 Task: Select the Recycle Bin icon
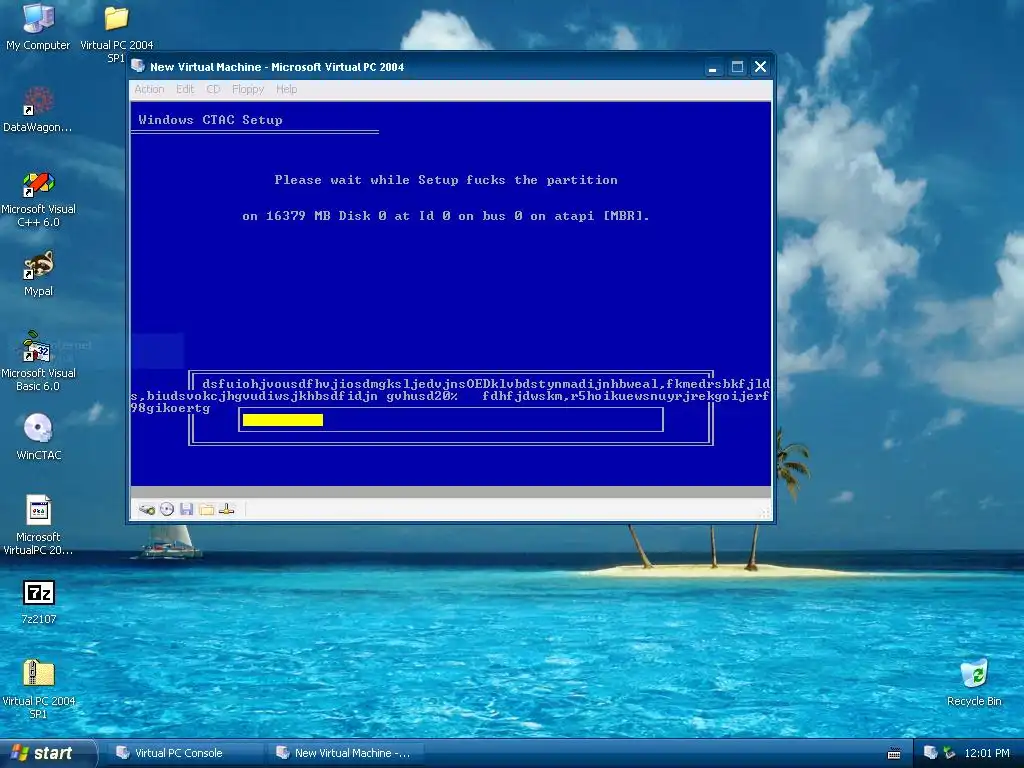tap(974, 682)
